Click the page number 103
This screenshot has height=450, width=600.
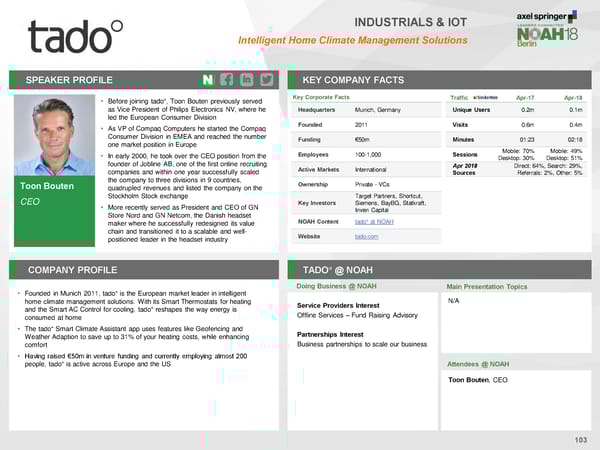(x=582, y=440)
